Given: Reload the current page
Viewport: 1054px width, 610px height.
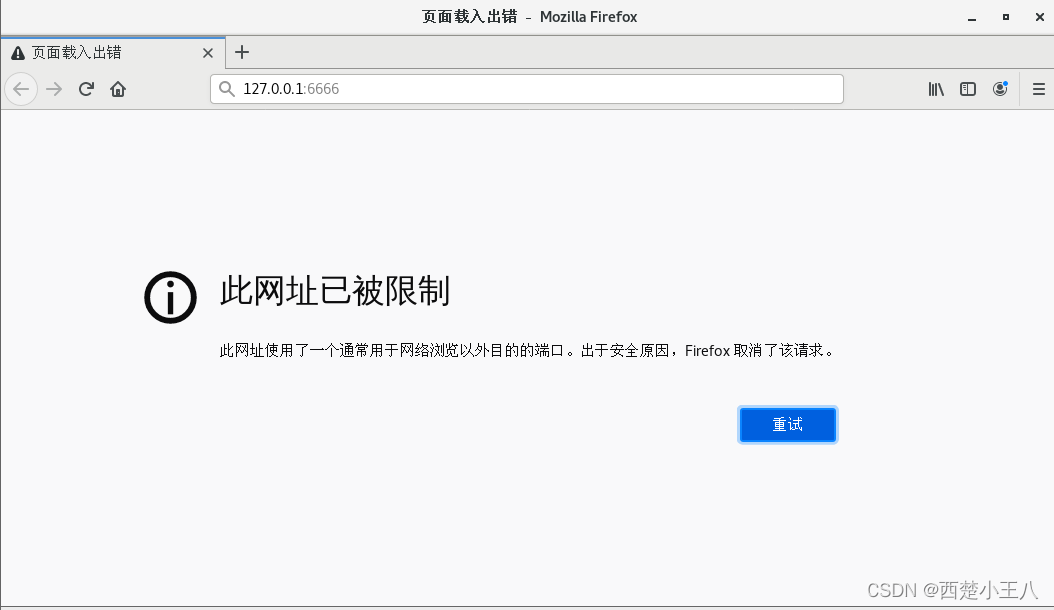Looking at the screenshot, I should pos(86,89).
